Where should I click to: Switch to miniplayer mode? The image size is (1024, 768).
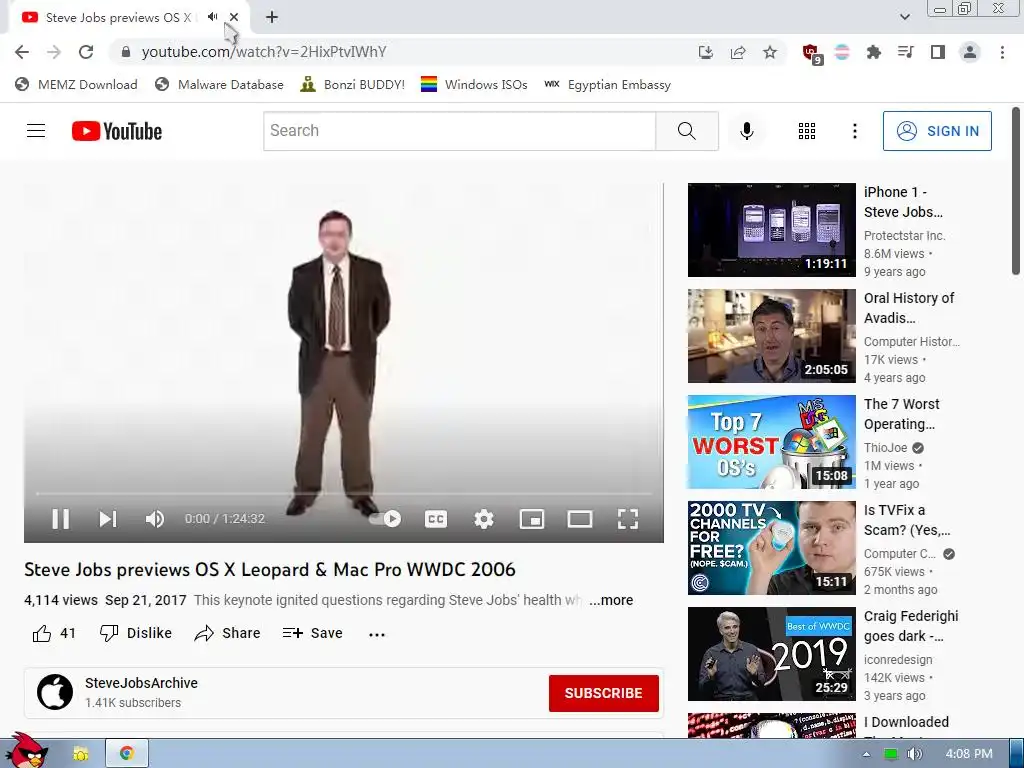coord(532,519)
